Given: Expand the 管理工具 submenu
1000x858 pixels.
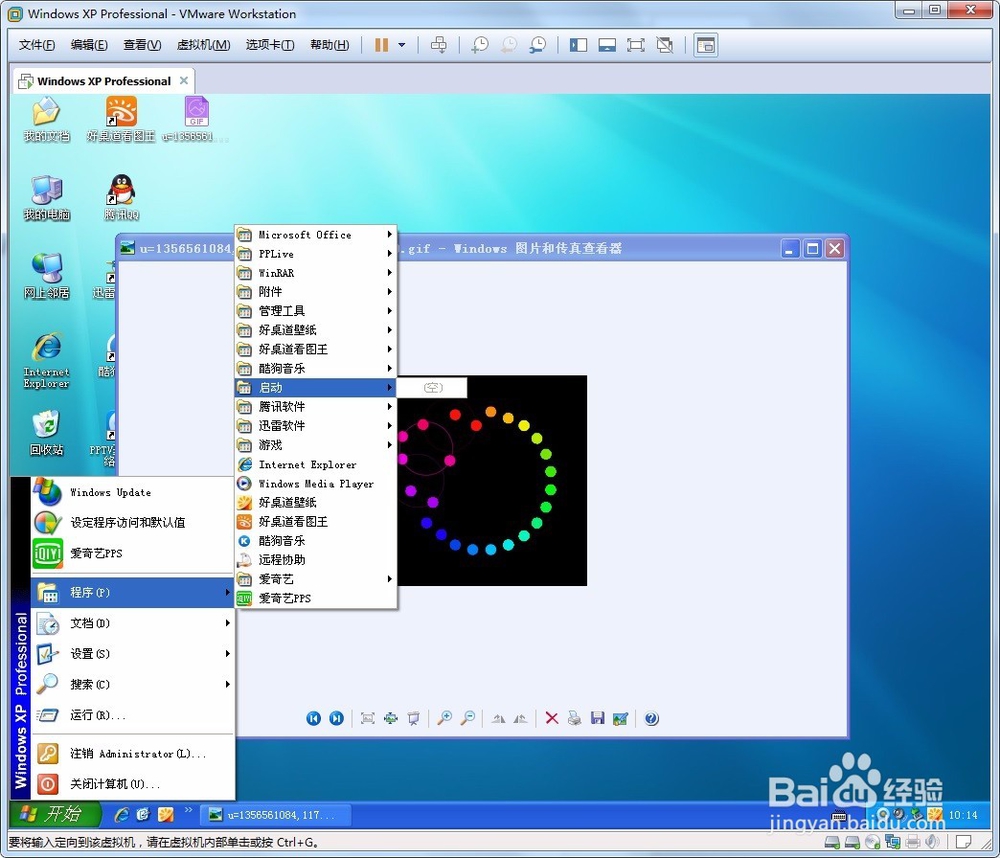Looking at the screenshot, I should coord(316,311).
